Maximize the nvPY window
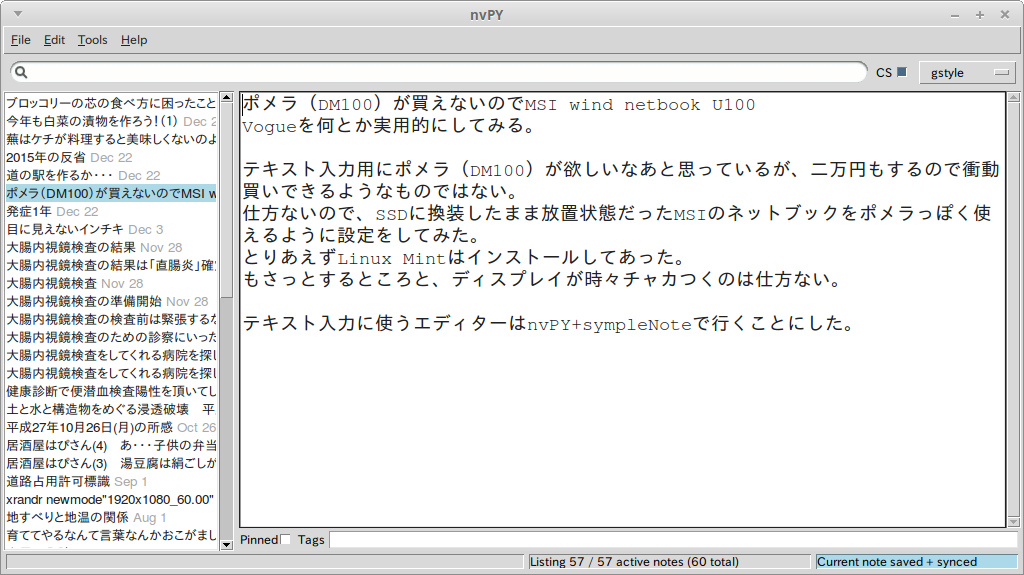 980,14
